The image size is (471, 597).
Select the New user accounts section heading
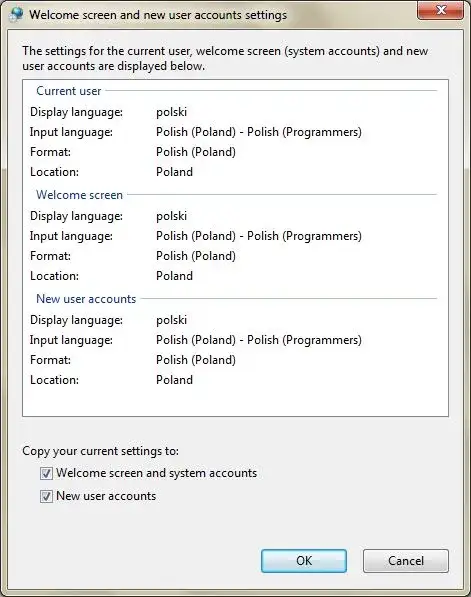[x=86, y=299]
